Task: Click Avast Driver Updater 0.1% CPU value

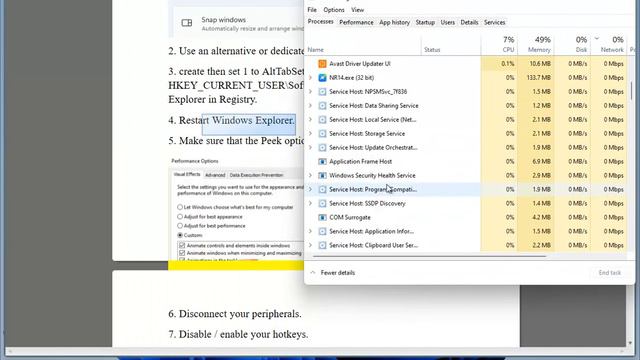Action: tap(508, 64)
